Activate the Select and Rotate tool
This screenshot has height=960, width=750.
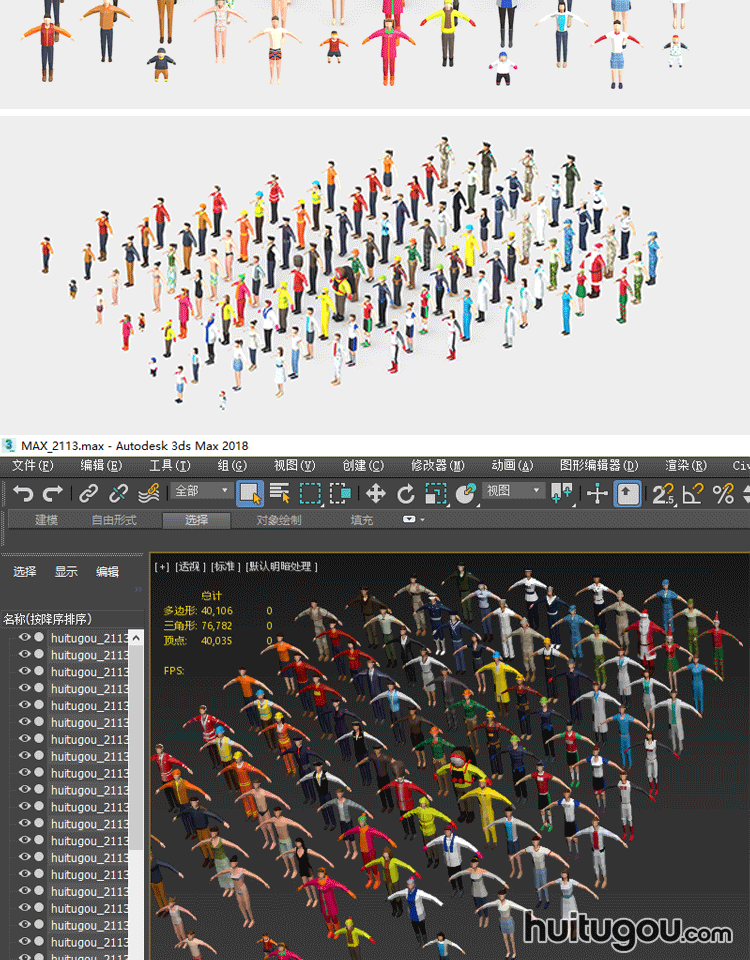406,493
